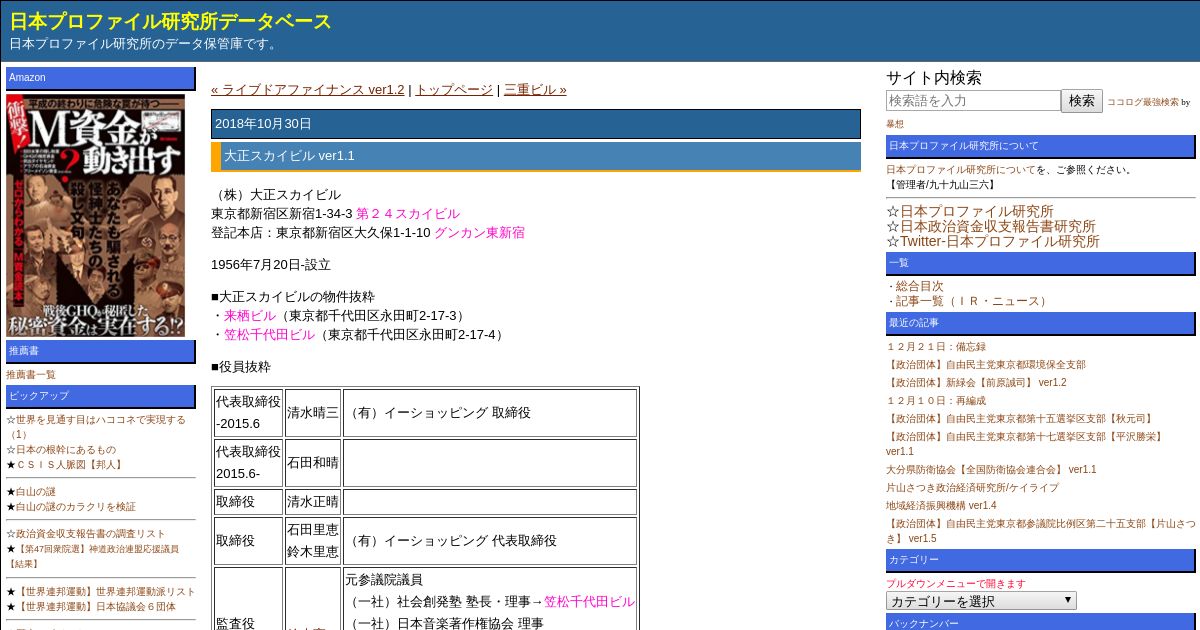
Task: Open recent post １２月１０日：再編成
Action: pyautogui.click(x=936, y=401)
